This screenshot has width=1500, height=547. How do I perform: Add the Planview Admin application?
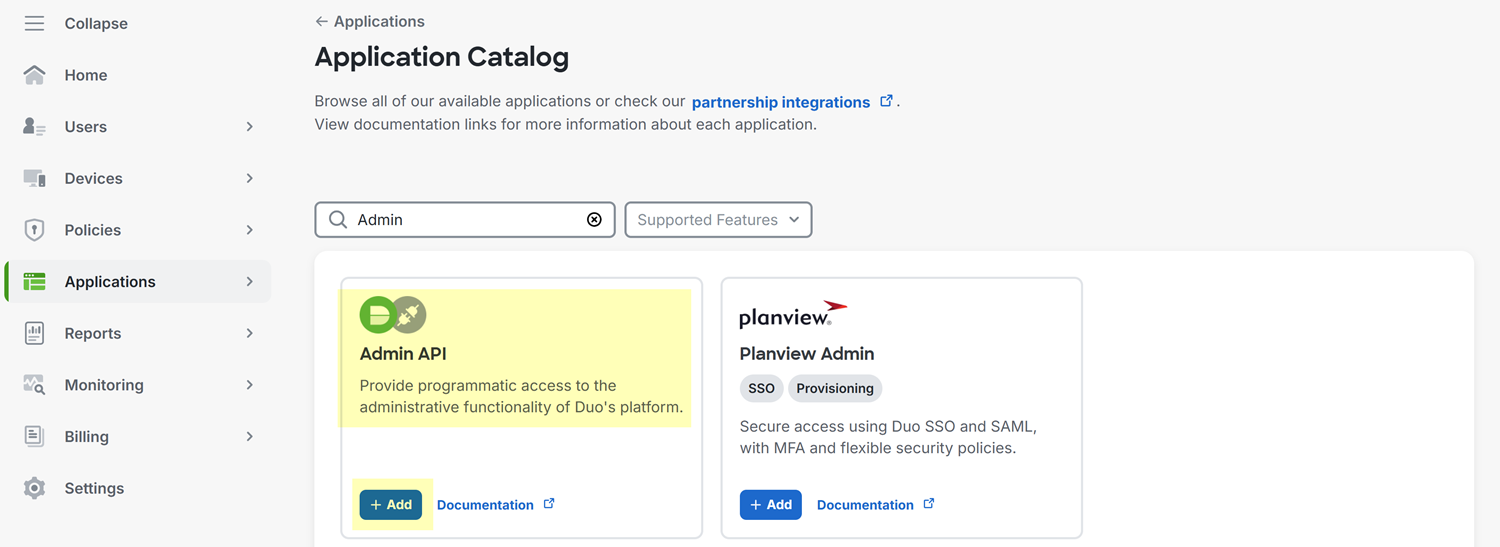(771, 505)
